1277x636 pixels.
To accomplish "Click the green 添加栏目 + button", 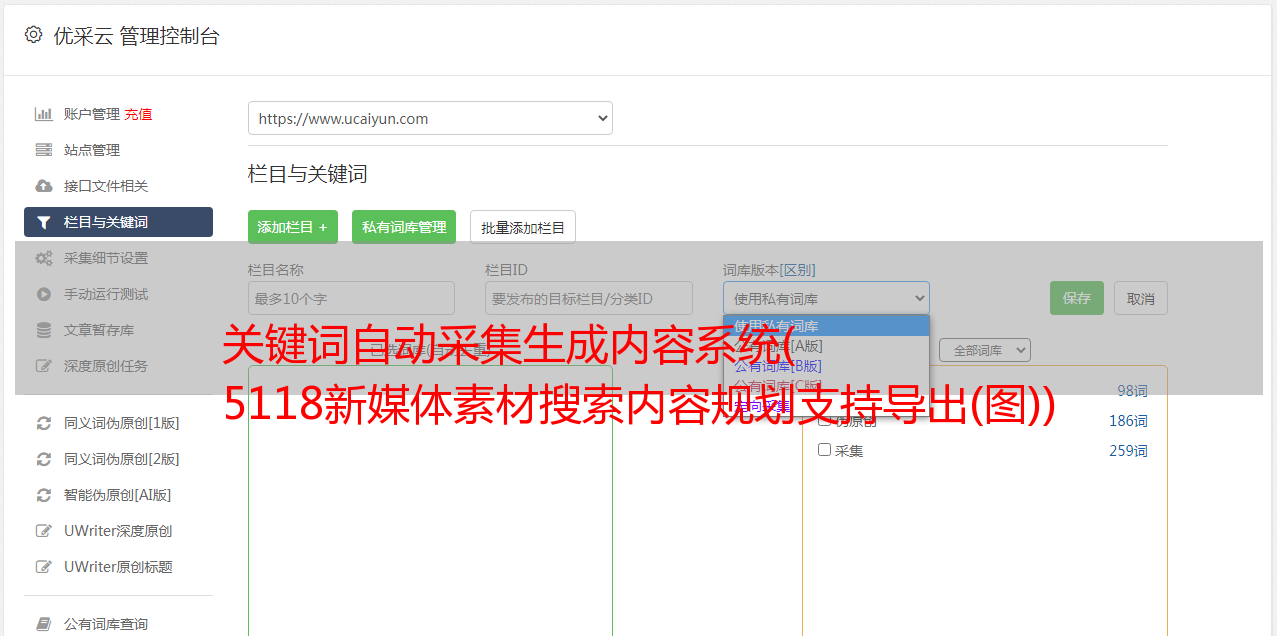I will pyautogui.click(x=293, y=227).
